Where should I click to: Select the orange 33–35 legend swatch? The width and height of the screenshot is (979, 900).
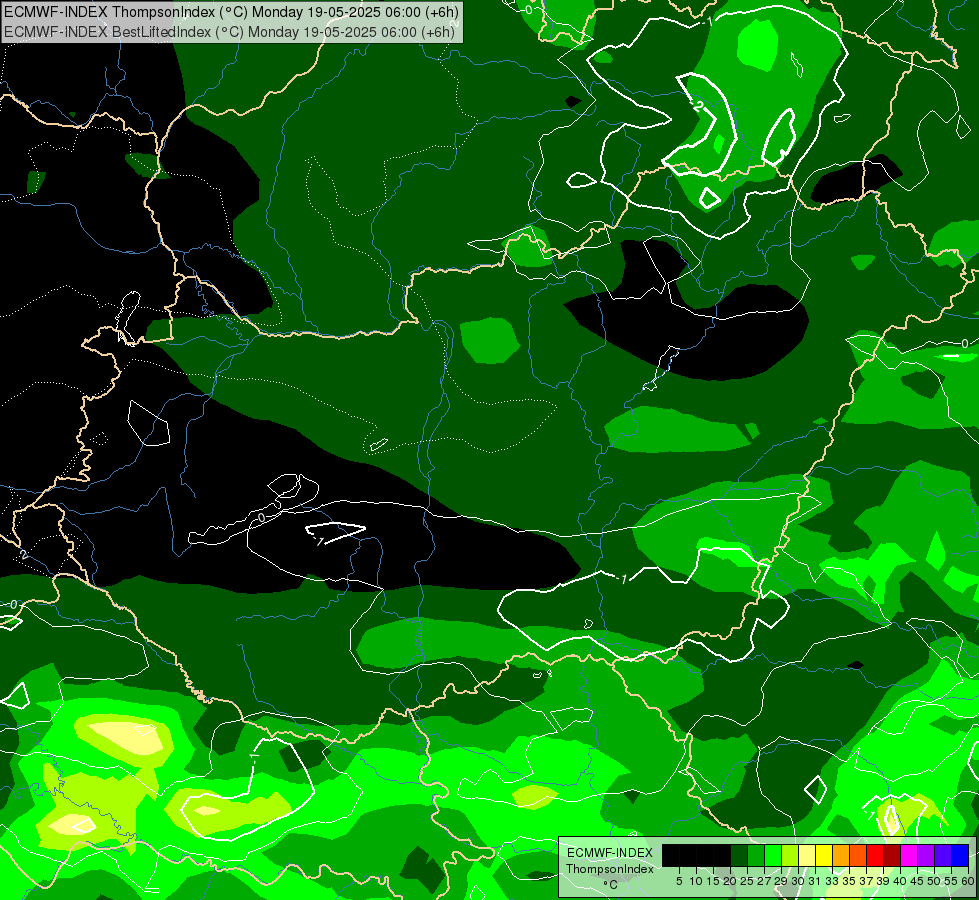tap(841, 855)
